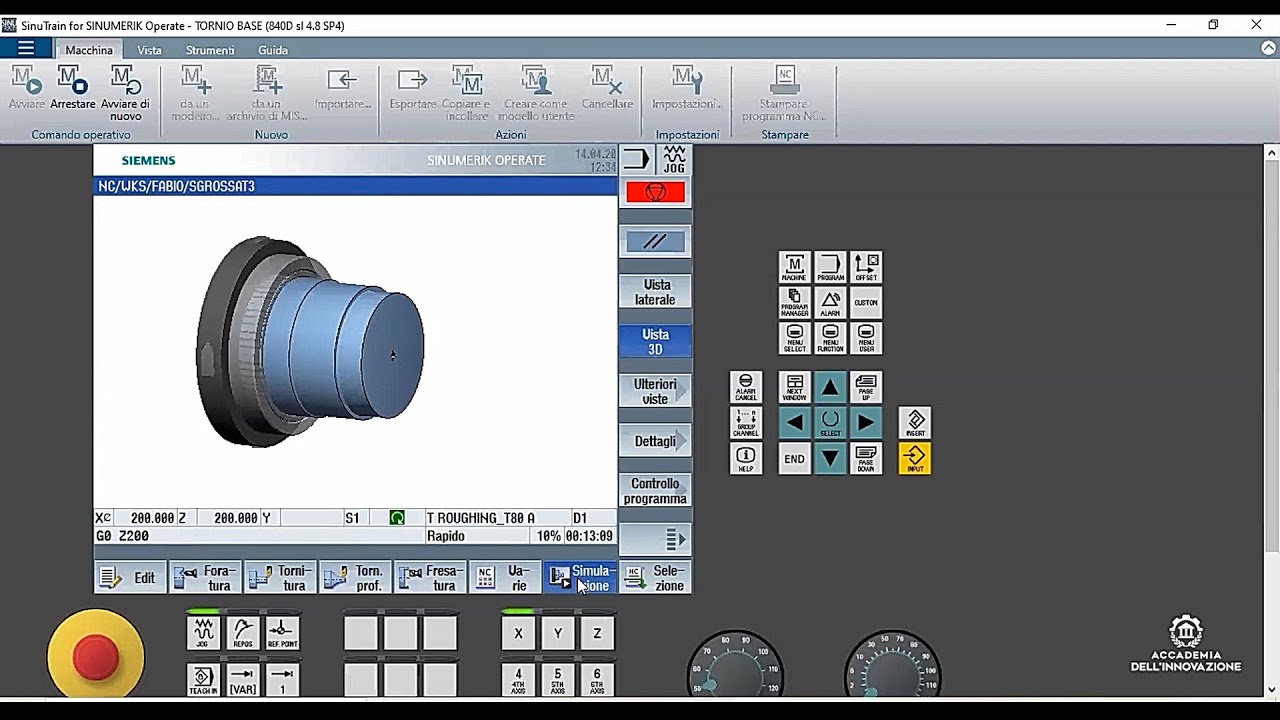
Task: Click the MENU SELECT key
Action: pos(794,338)
